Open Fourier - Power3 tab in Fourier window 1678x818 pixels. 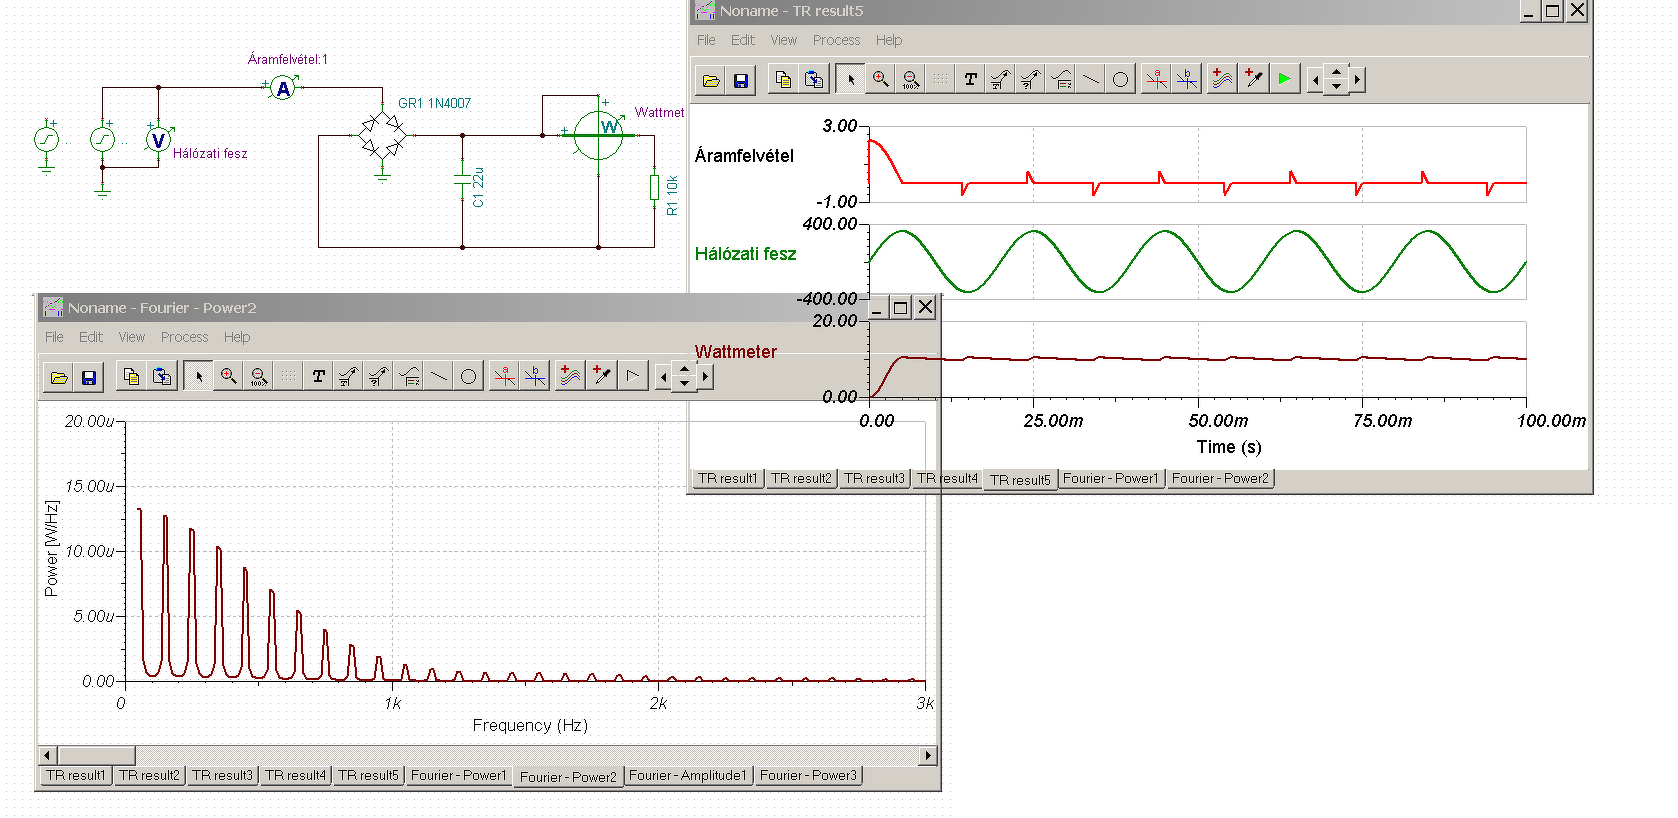pos(808,776)
